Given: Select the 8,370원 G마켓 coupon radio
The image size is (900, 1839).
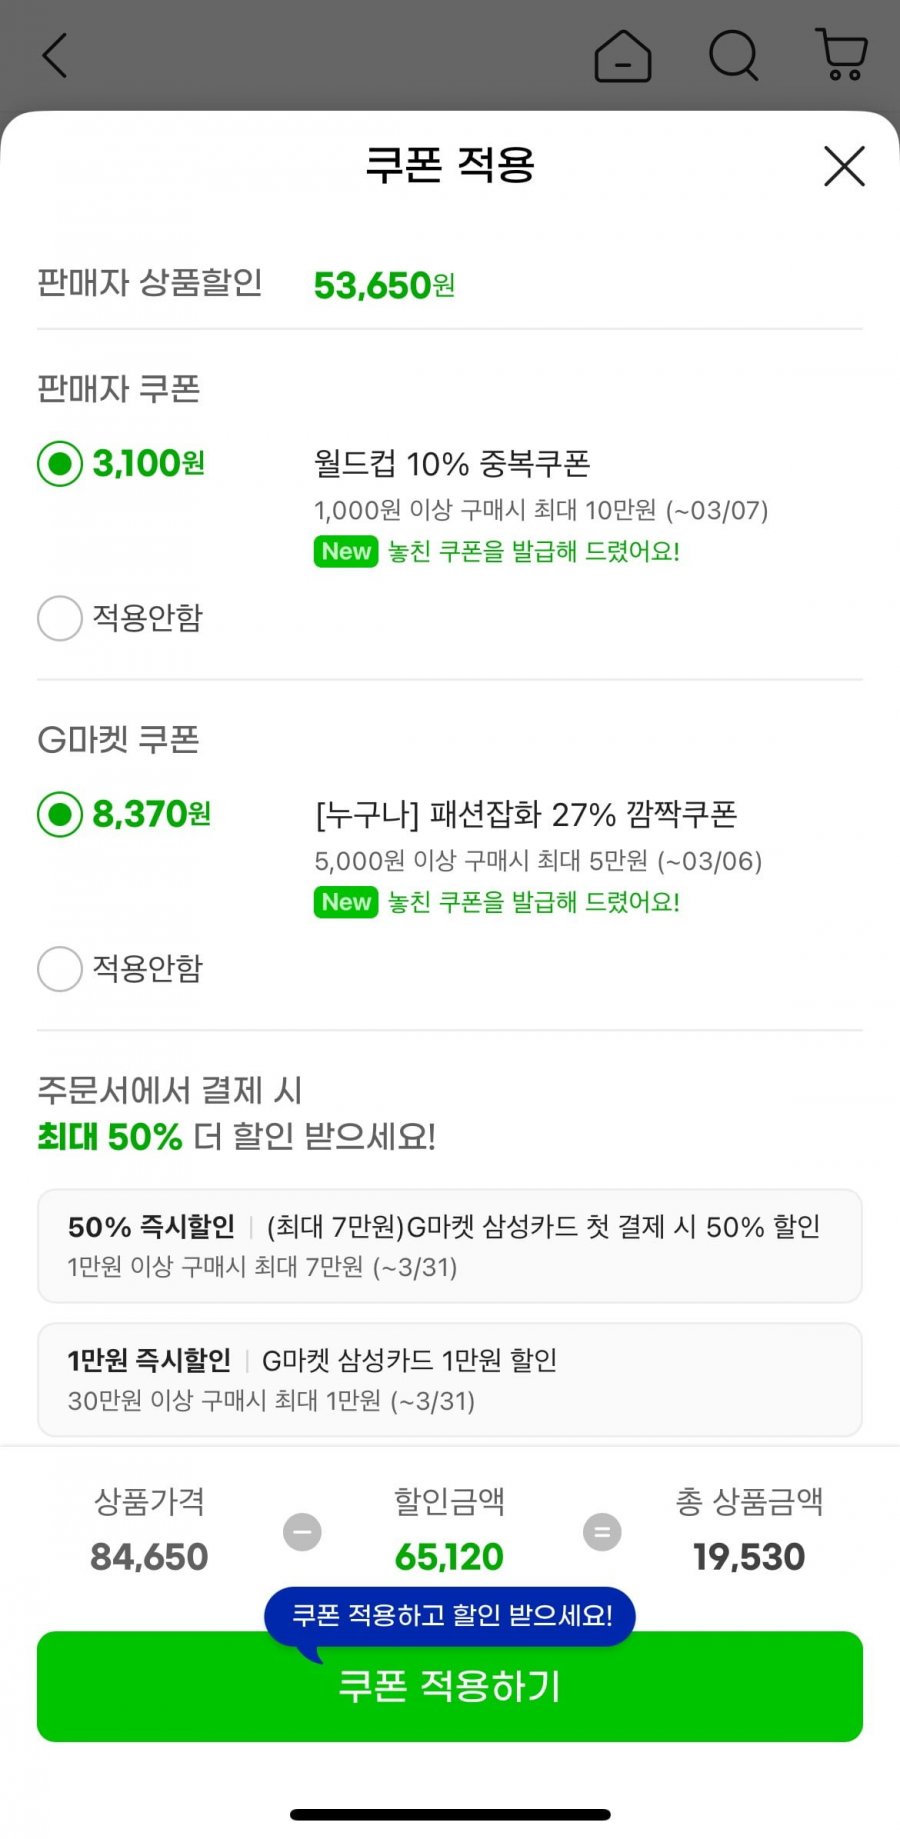Looking at the screenshot, I should [x=60, y=815].
